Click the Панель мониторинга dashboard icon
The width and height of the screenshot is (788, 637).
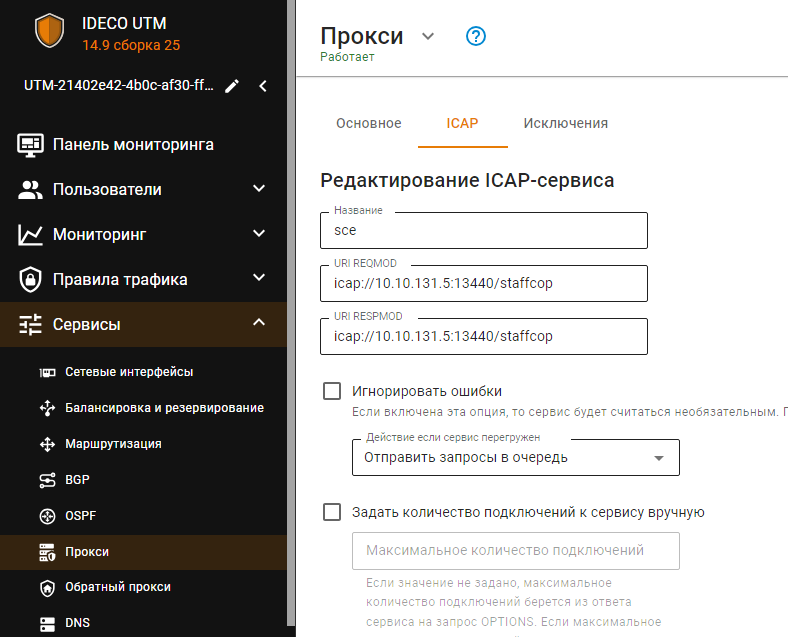30,144
